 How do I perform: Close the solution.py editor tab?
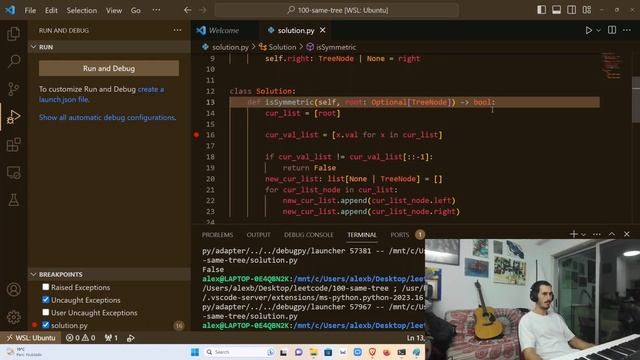[322, 30]
